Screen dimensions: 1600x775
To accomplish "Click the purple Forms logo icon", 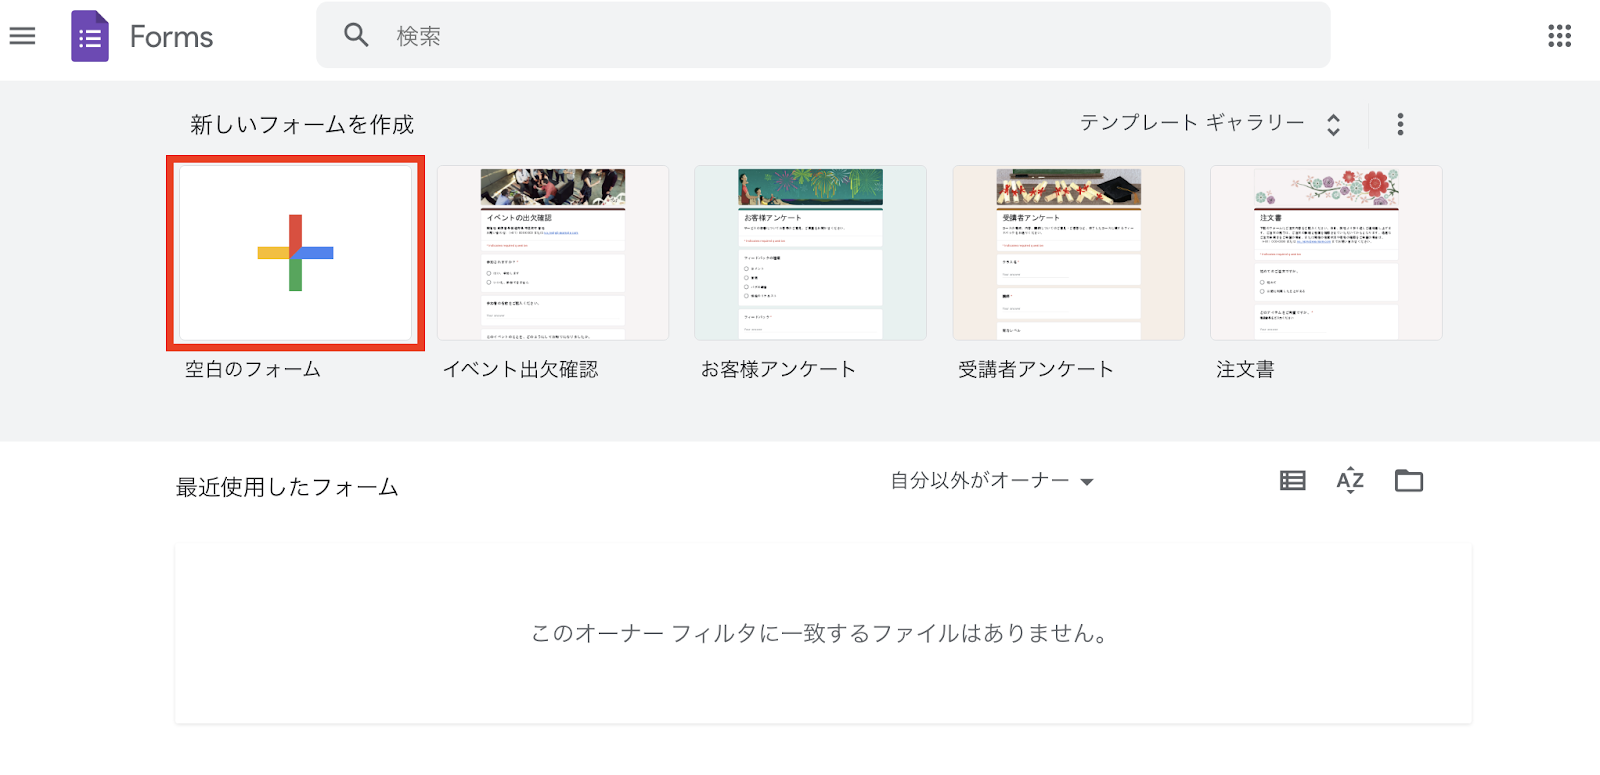I will click(x=90, y=36).
